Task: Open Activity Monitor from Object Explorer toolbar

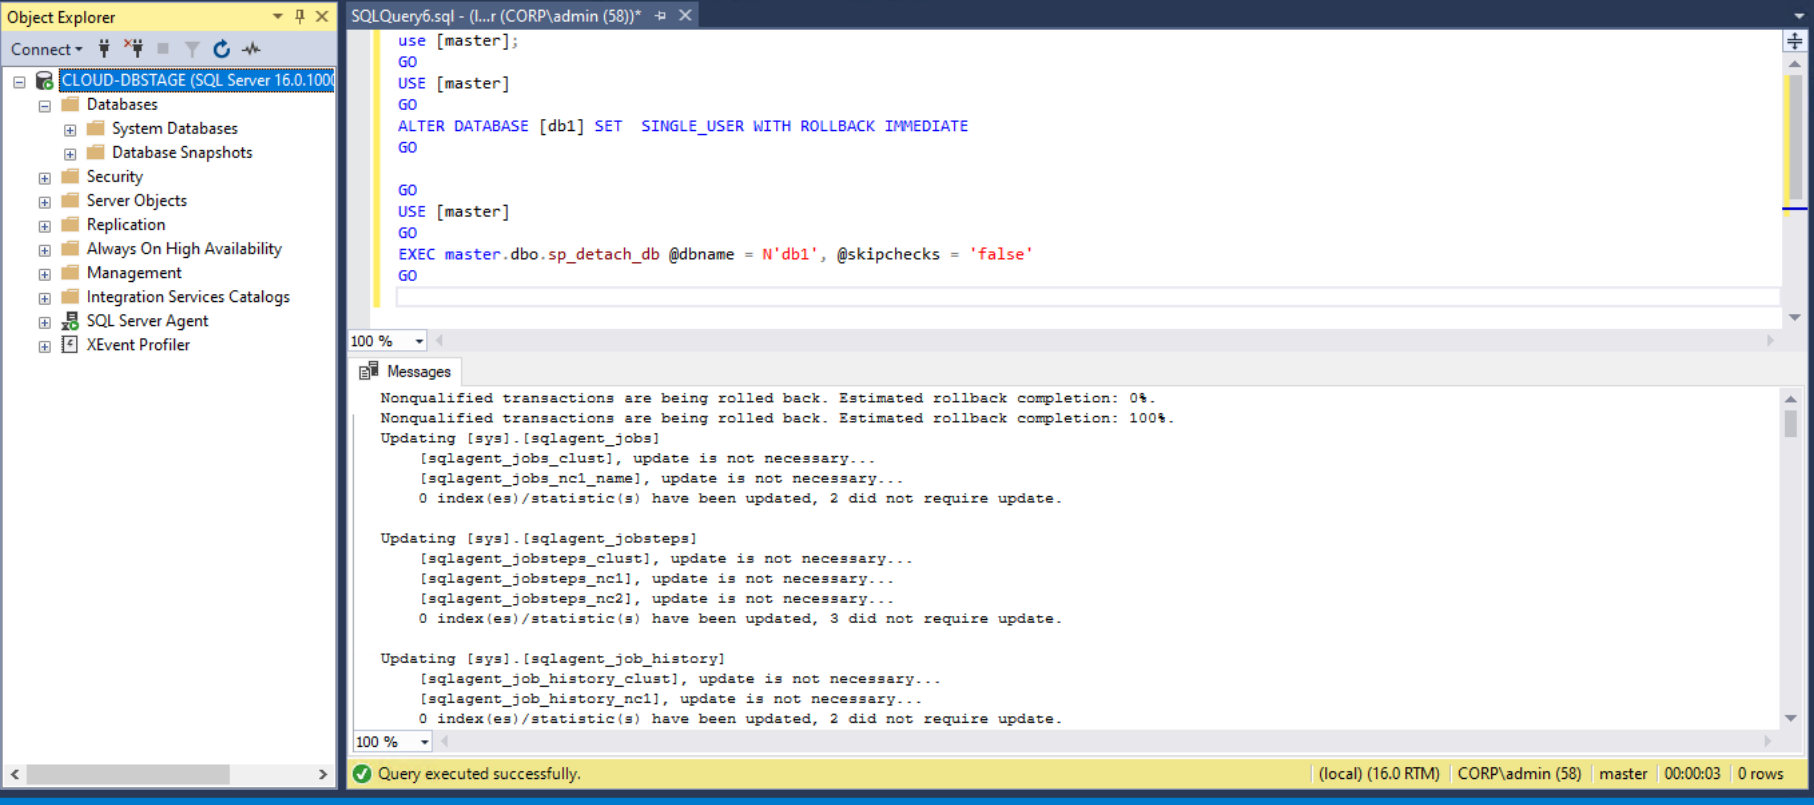Action: [x=251, y=48]
